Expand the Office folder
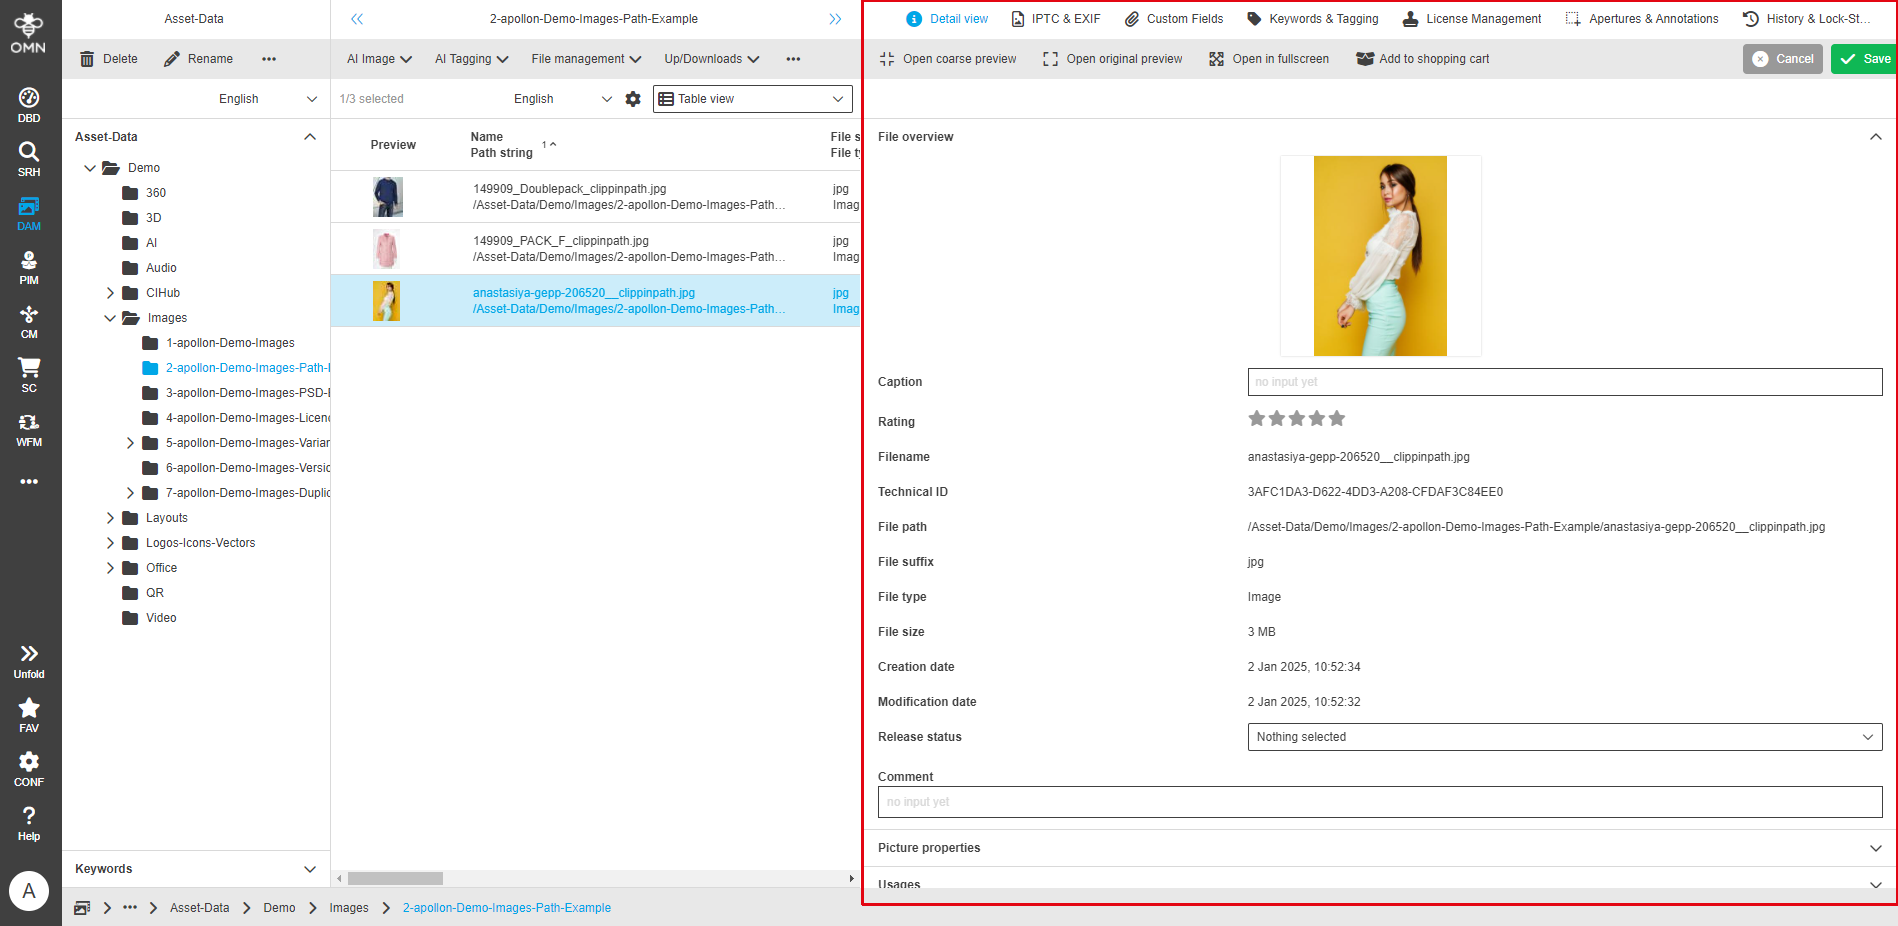 coord(110,567)
